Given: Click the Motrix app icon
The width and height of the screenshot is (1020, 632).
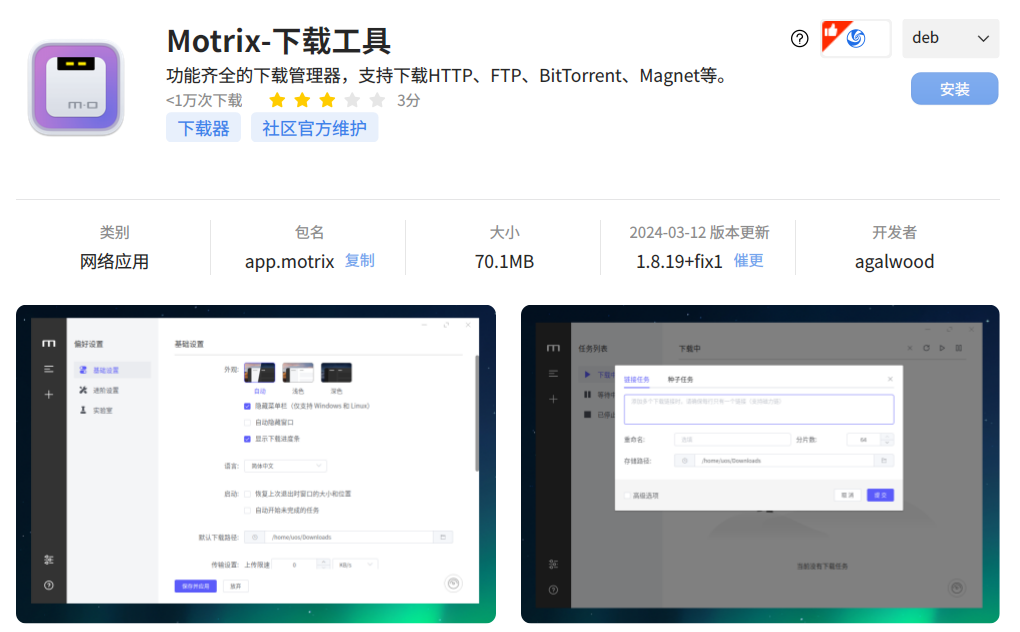Looking at the screenshot, I should [x=76, y=88].
